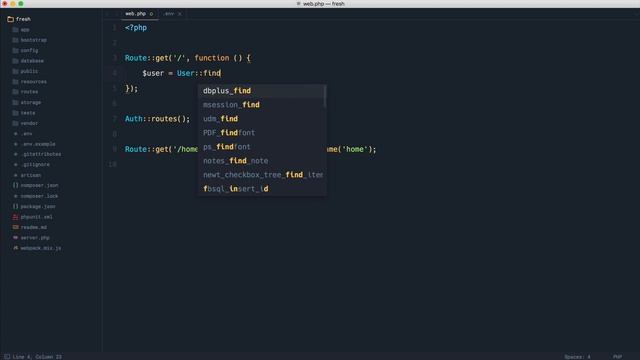Click the fresh project folder icon
The image size is (640, 360).
coord(11,19)
